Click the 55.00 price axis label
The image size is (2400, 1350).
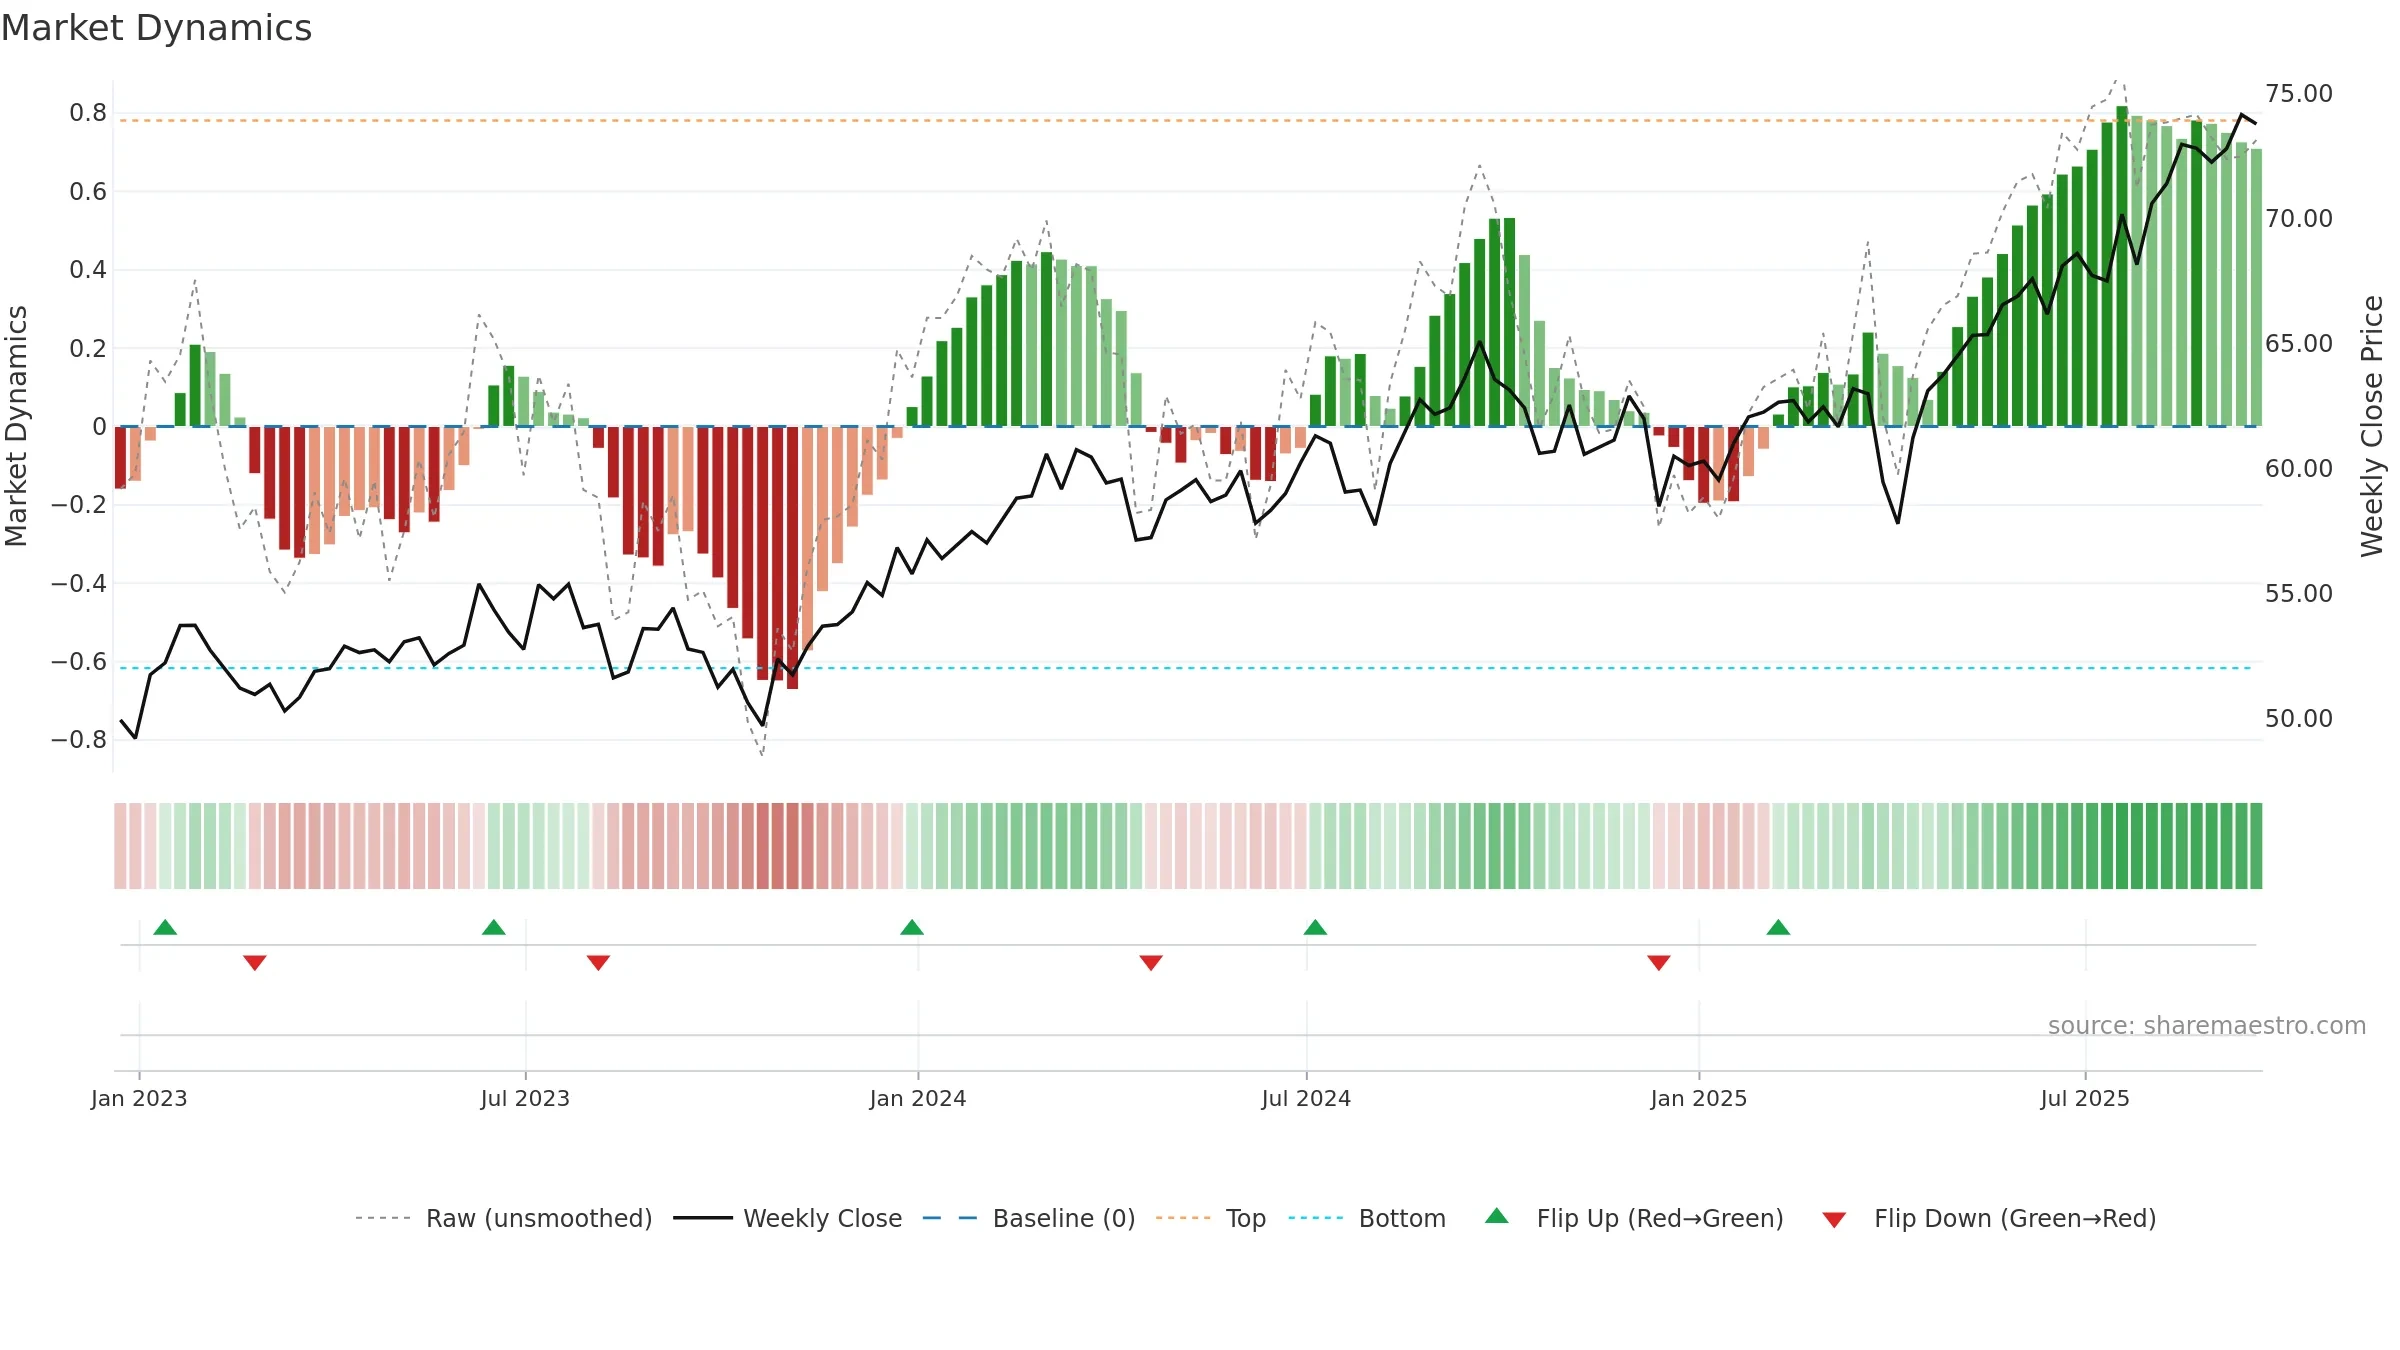(x=2299, y=594)
